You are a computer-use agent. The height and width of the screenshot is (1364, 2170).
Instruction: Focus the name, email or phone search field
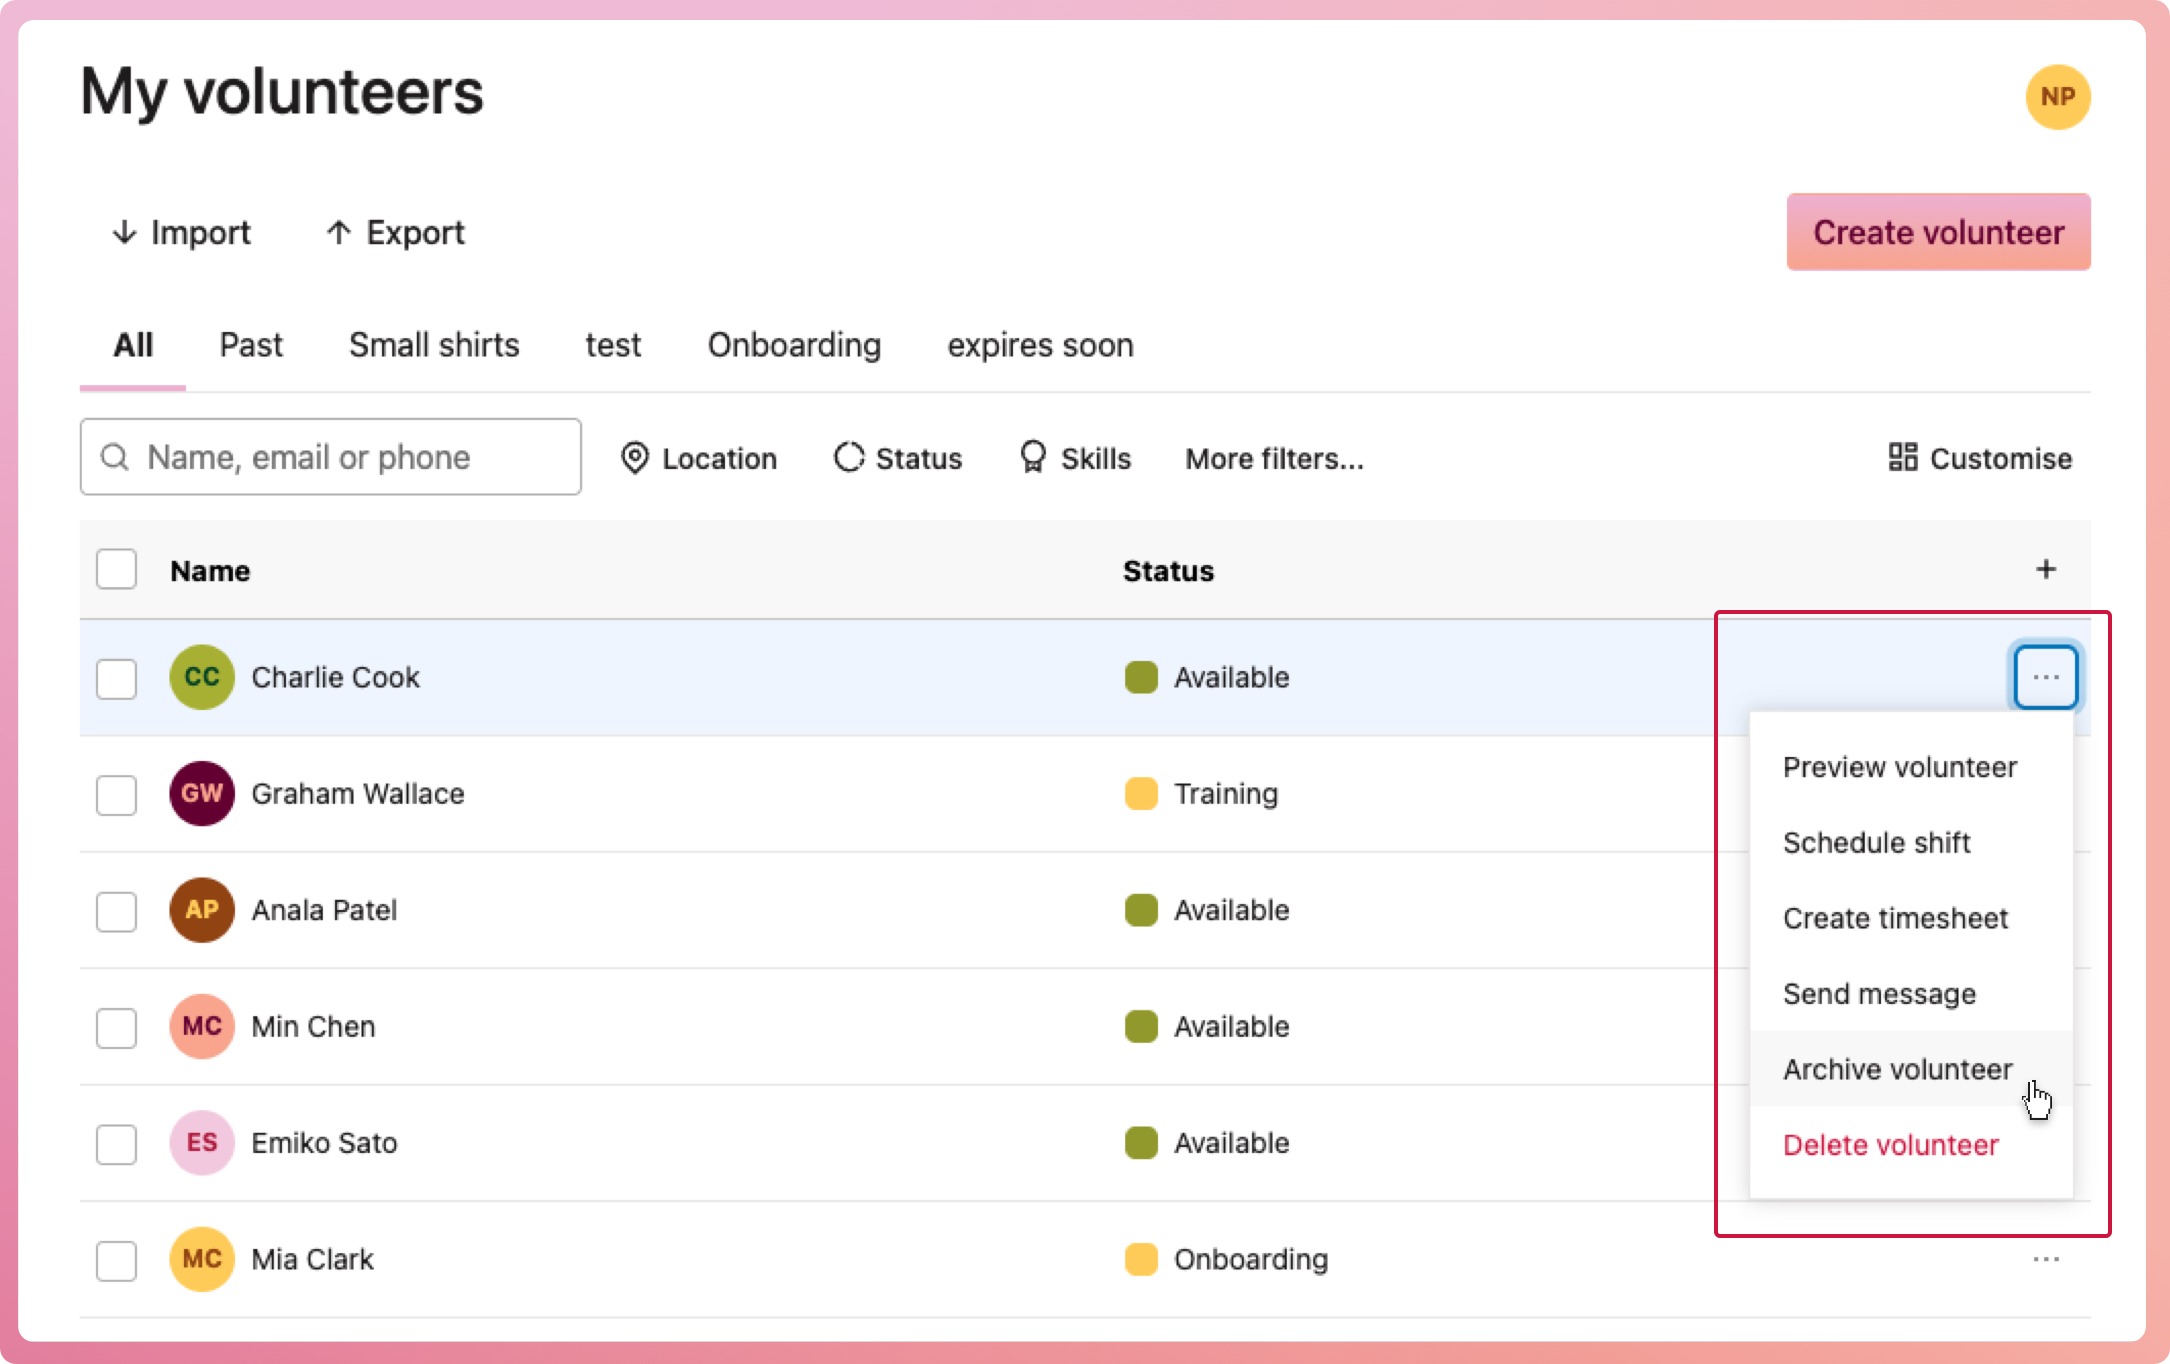point(330,457)
